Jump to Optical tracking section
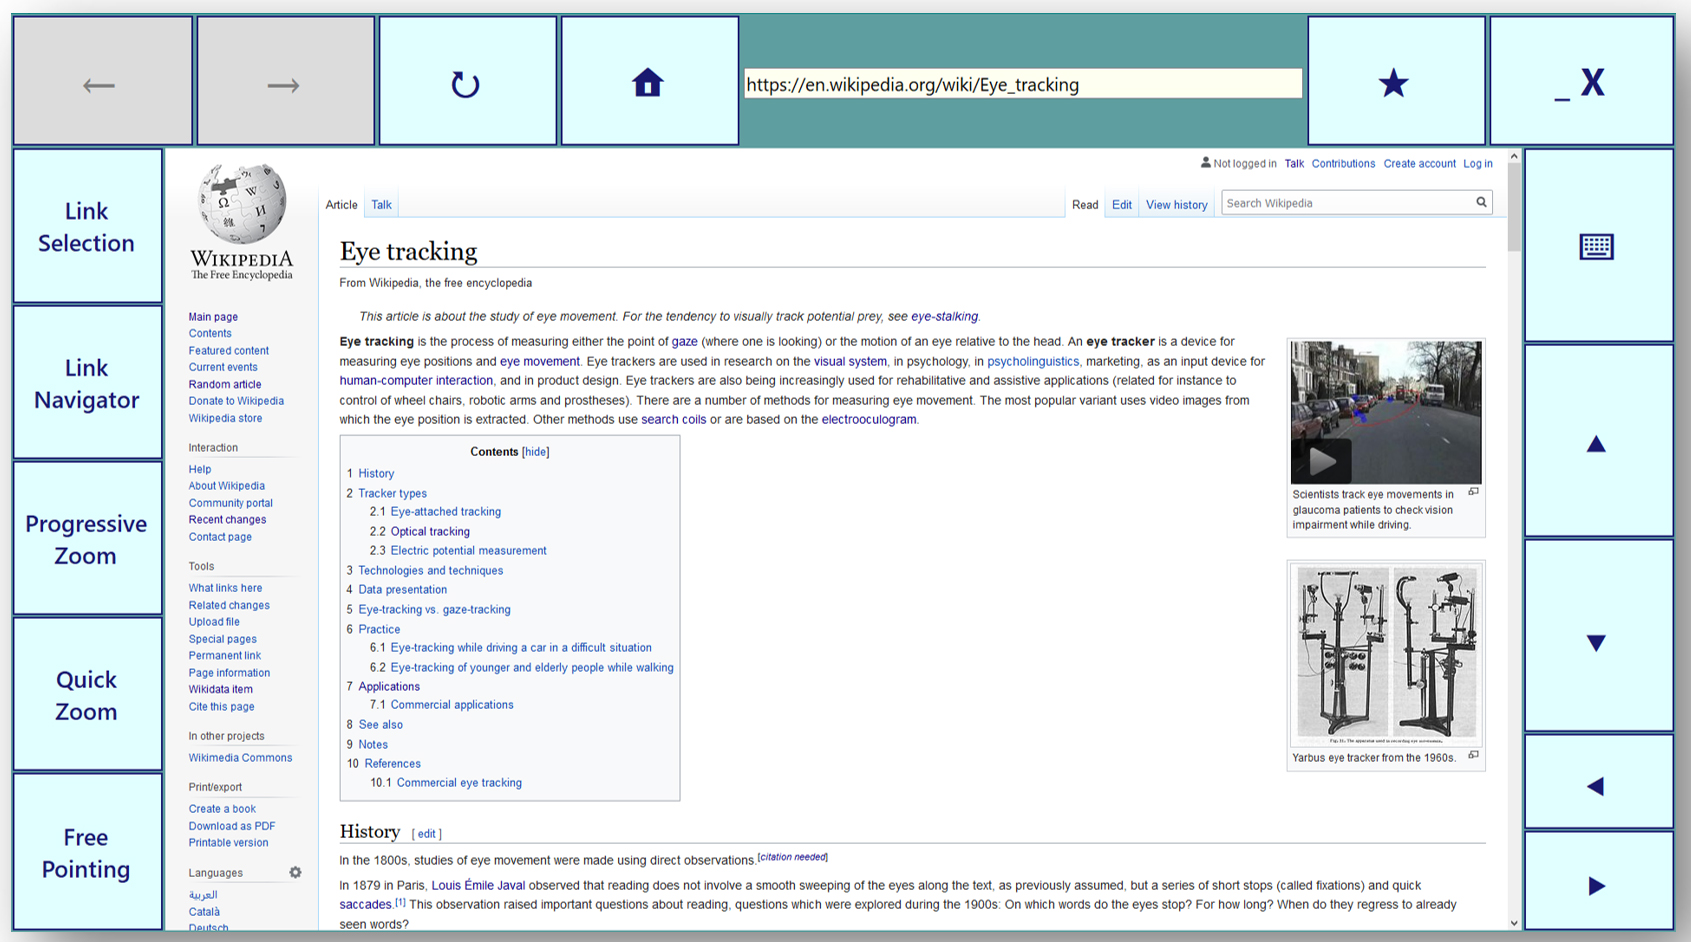 pos(430,532)
